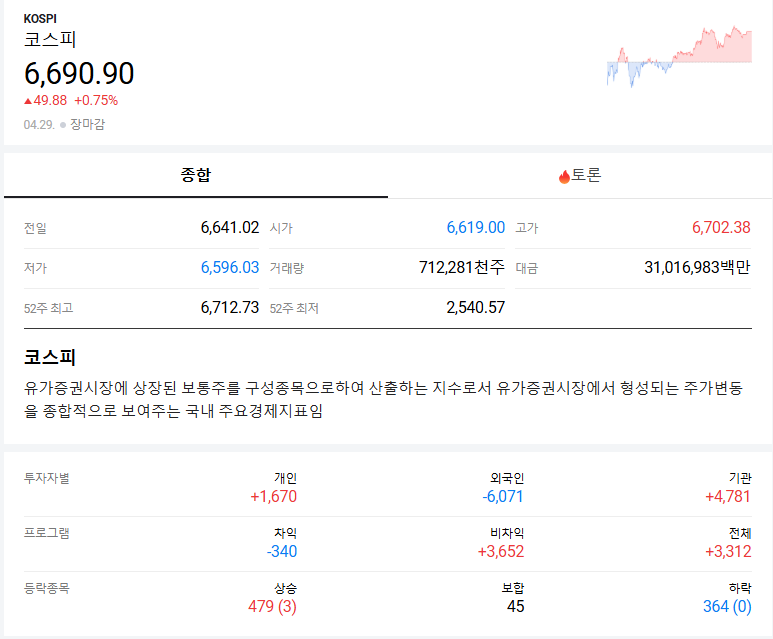This screenshot has width=773, height=639.
Task: Click the 개인 column header
Action: click(285, 478)
